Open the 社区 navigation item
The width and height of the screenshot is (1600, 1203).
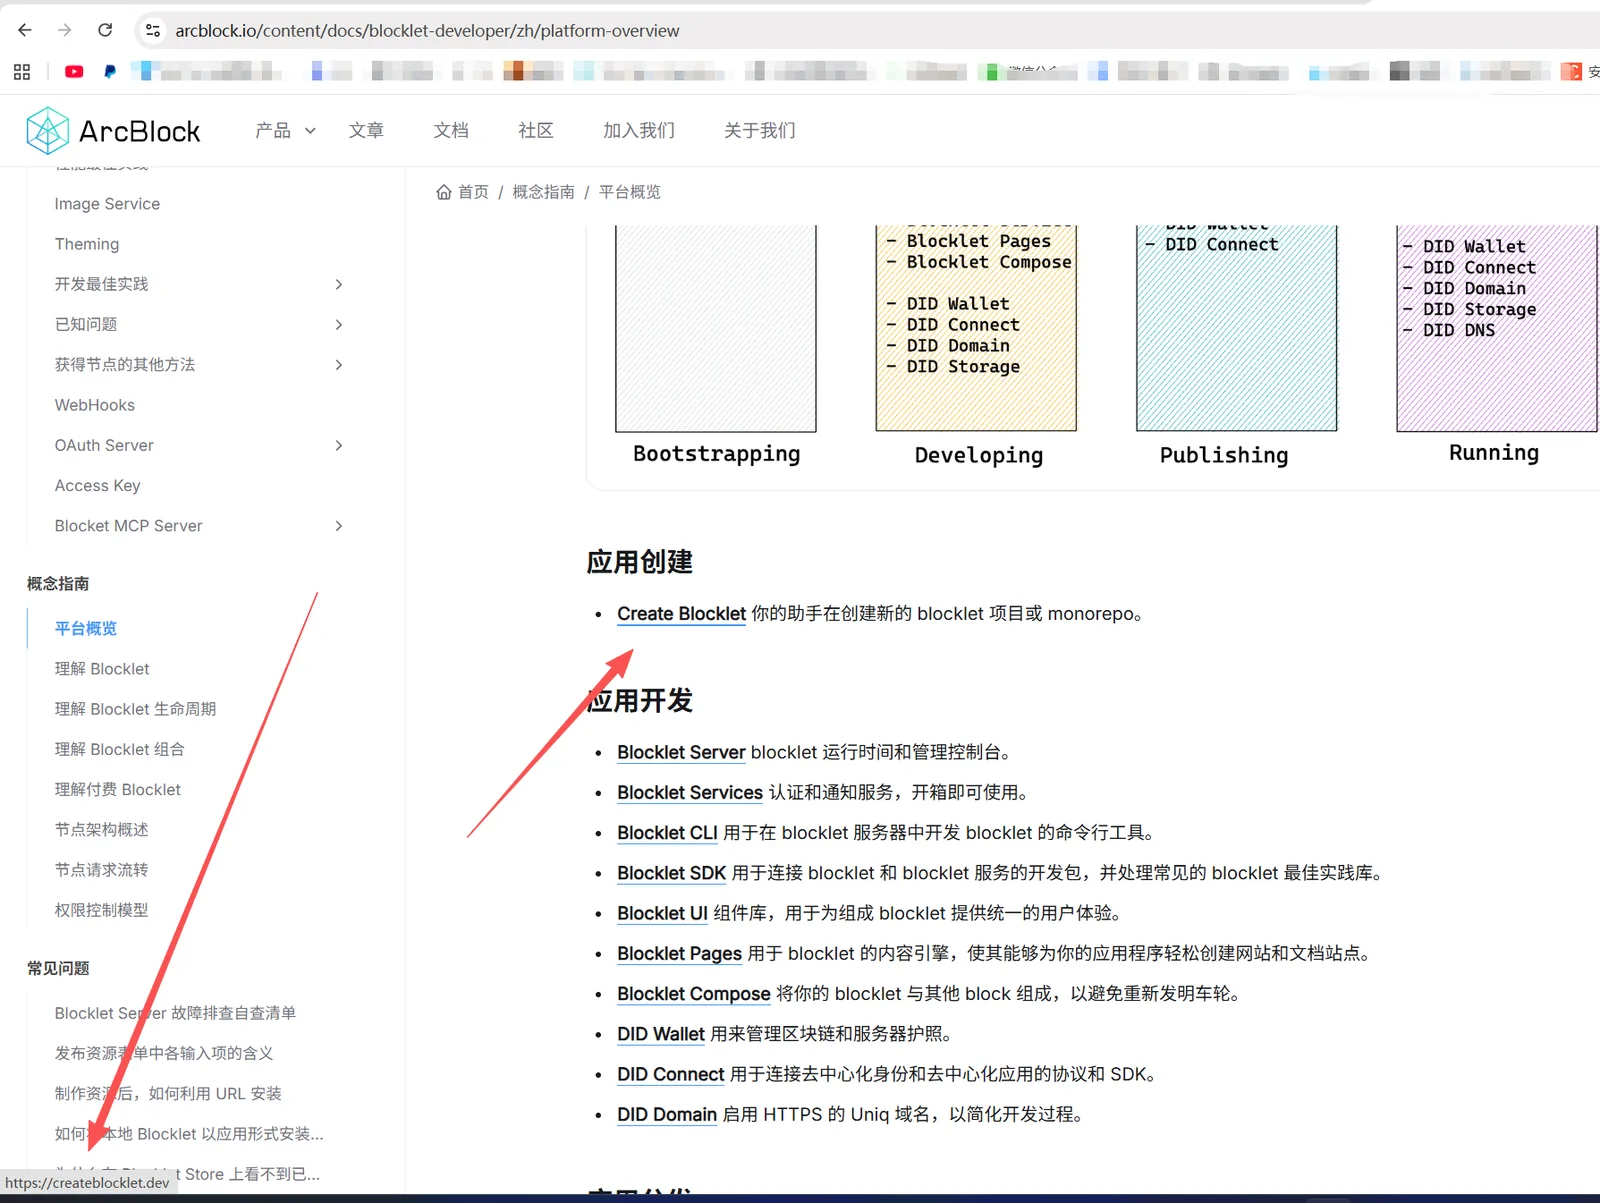point(536,131)
